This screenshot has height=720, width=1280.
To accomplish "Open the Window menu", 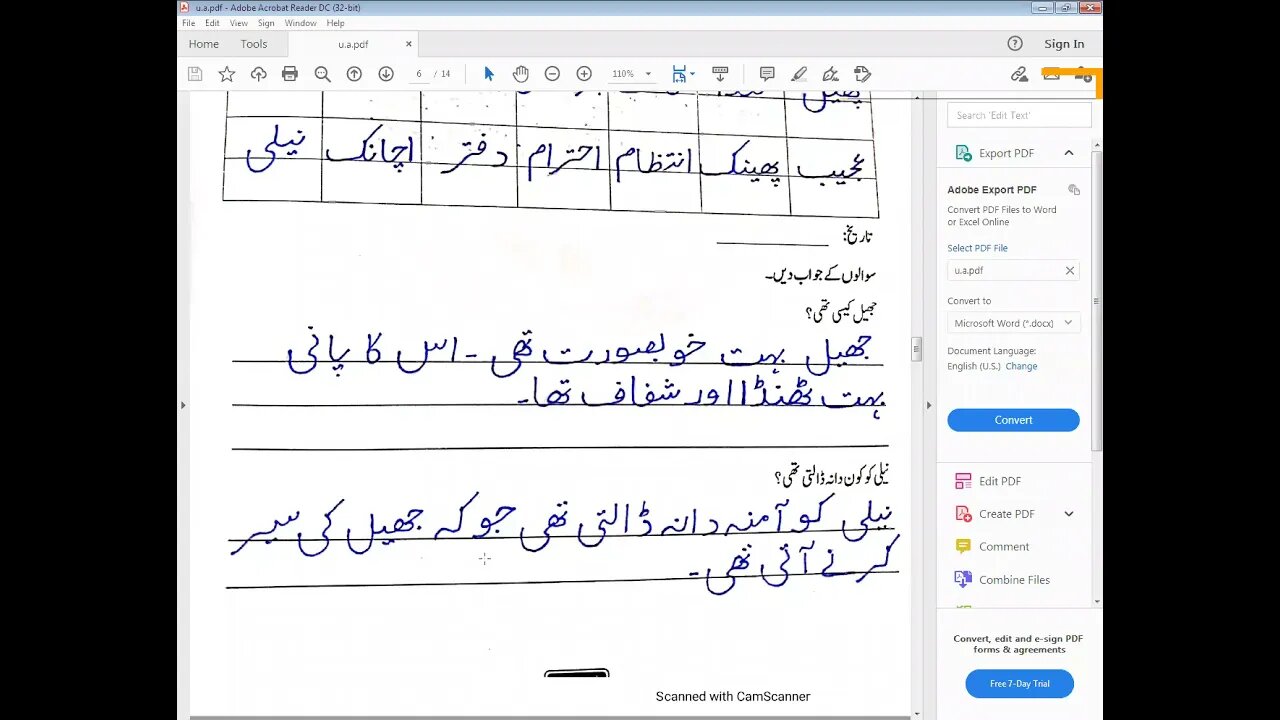I will (x=300, y=23).
